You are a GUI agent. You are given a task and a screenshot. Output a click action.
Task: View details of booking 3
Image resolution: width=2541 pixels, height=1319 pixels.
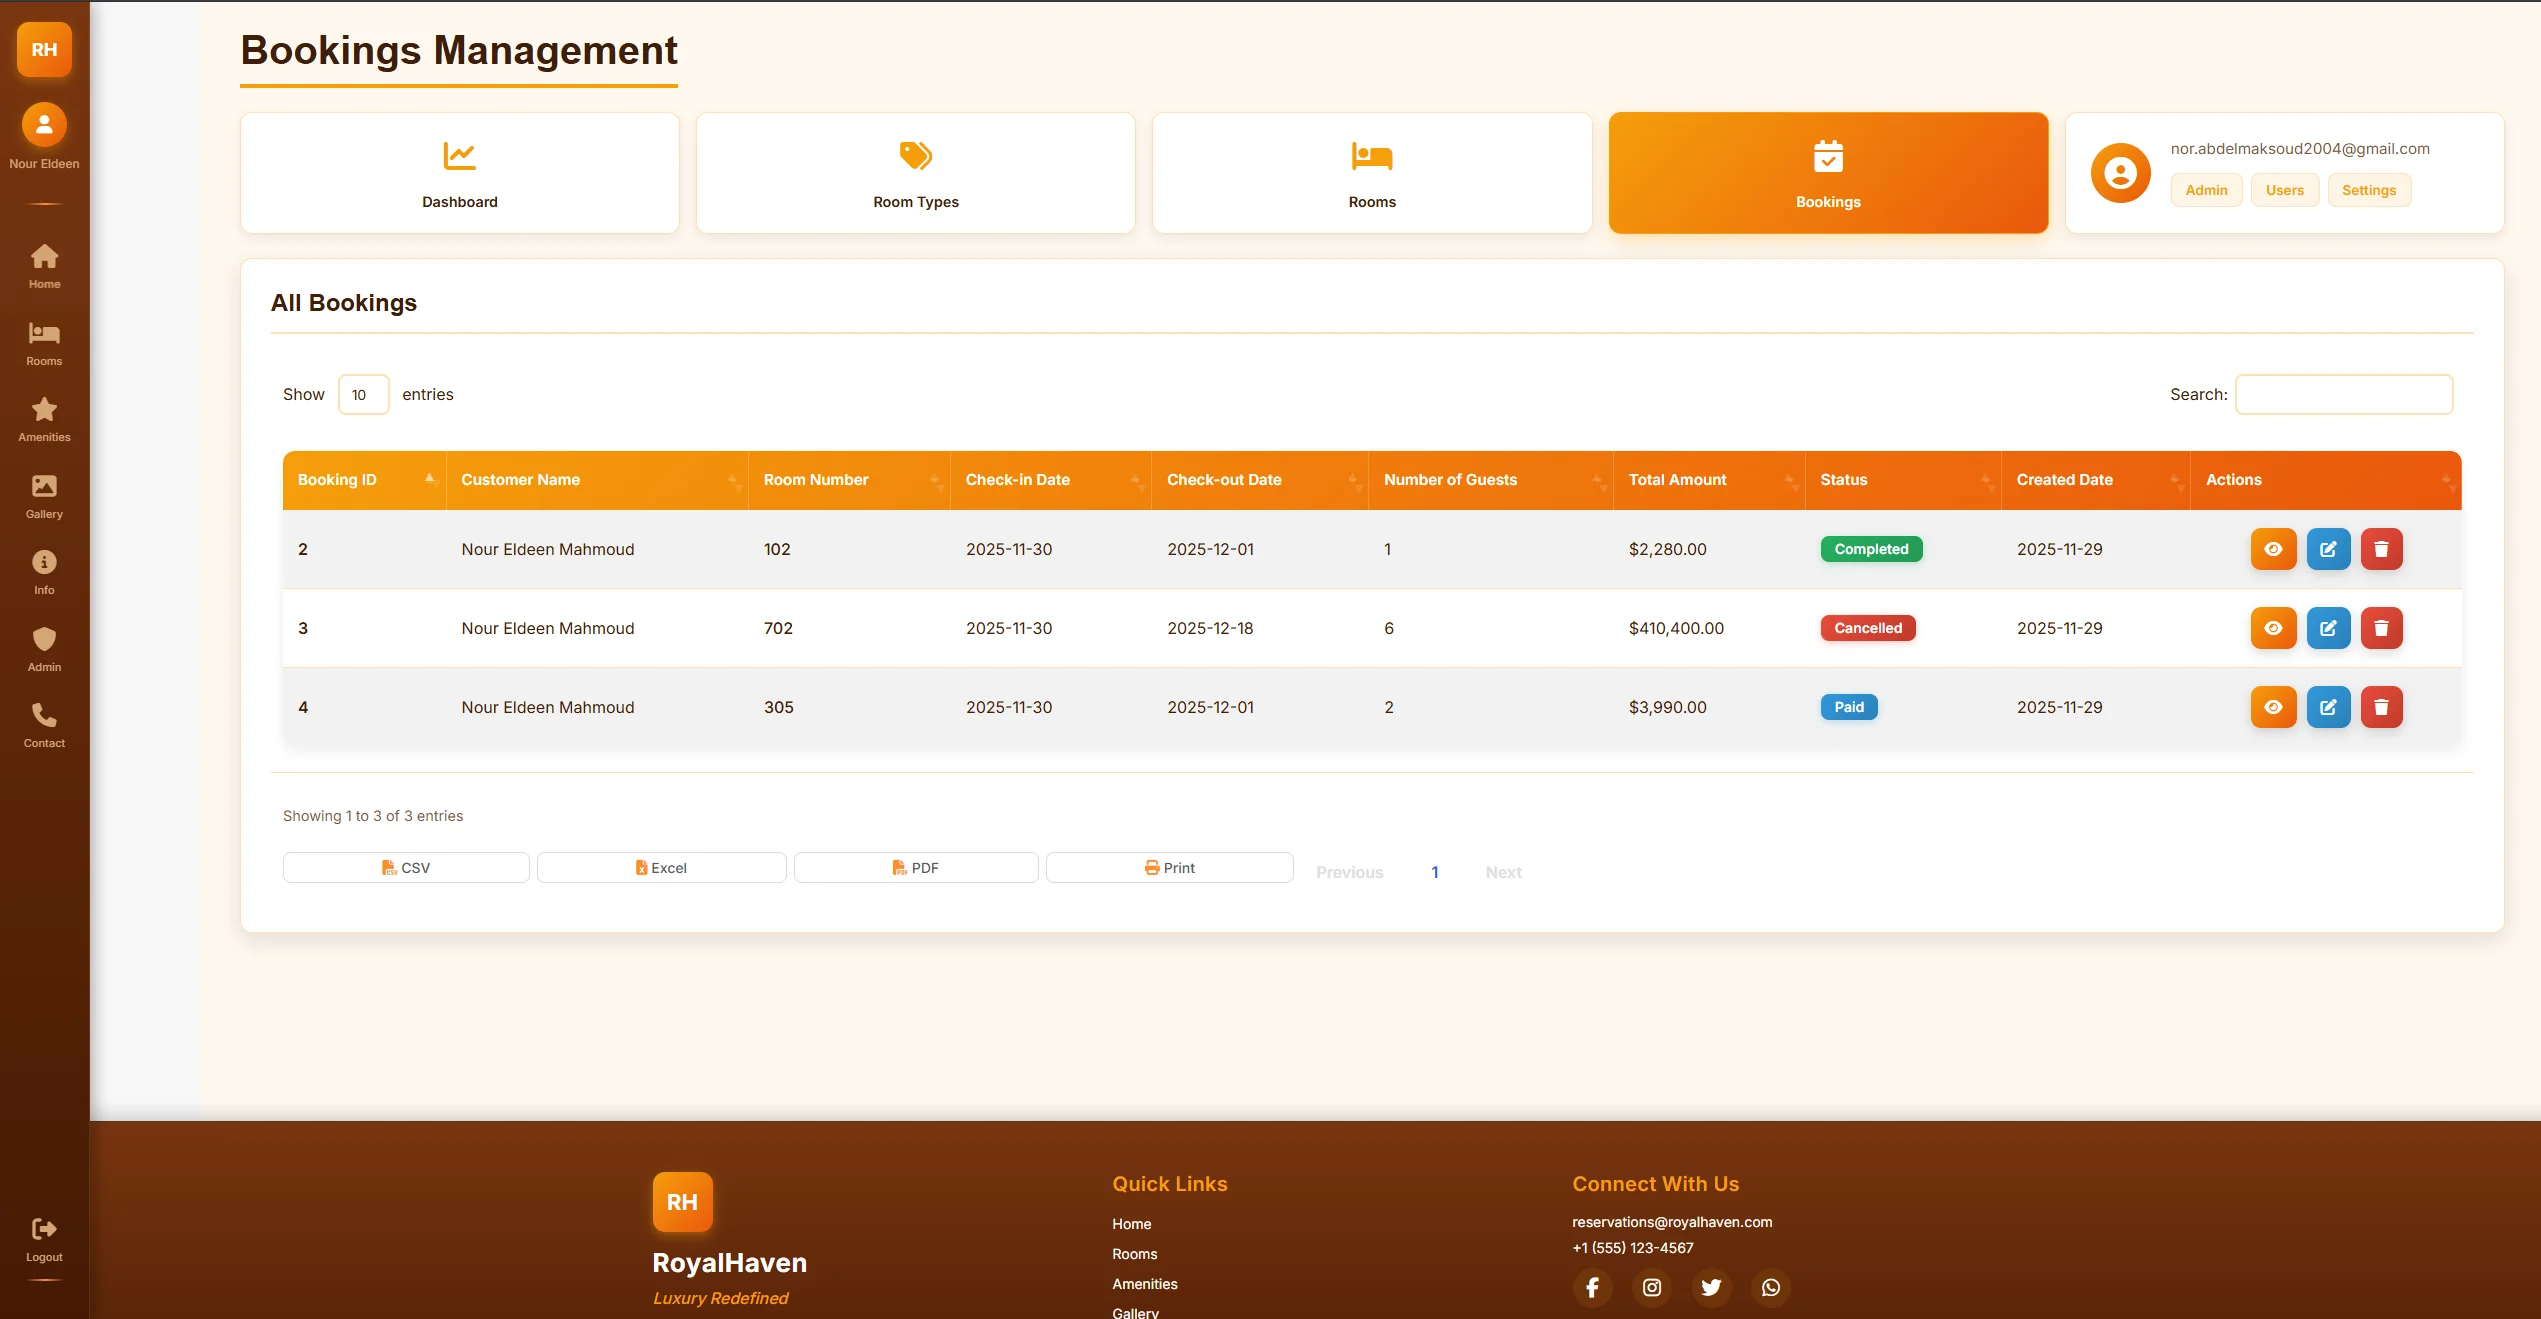click(2273, 628)
